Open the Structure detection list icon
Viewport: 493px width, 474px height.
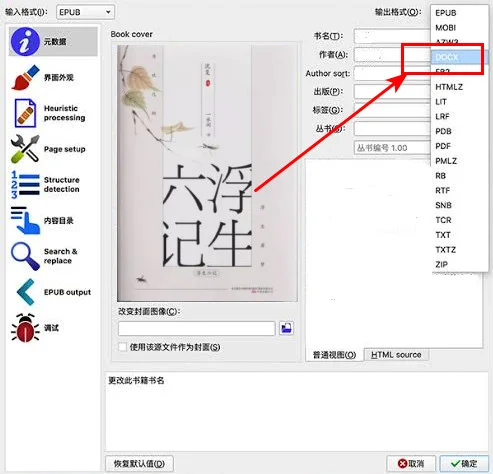pos(25,185)
